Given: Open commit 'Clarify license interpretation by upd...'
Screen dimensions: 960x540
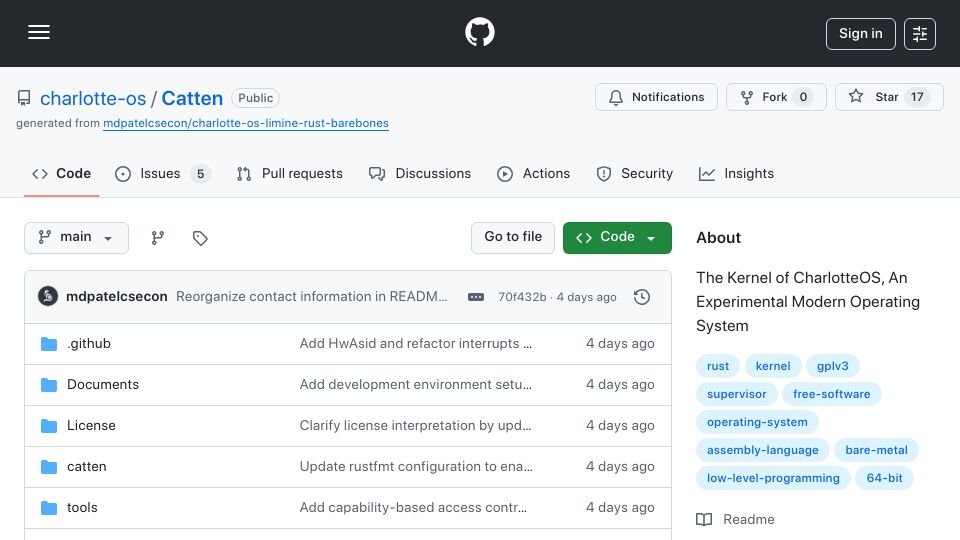Looking at the screenshot, I should click(x=415, y=426).
